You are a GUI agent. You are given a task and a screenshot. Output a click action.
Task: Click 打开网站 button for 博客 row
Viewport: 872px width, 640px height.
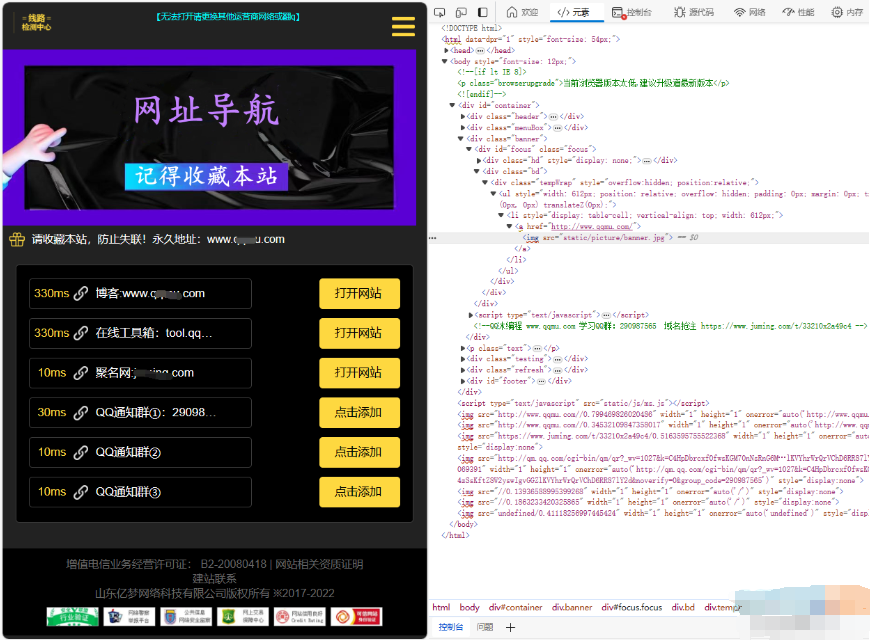click(x=359, y=293)
